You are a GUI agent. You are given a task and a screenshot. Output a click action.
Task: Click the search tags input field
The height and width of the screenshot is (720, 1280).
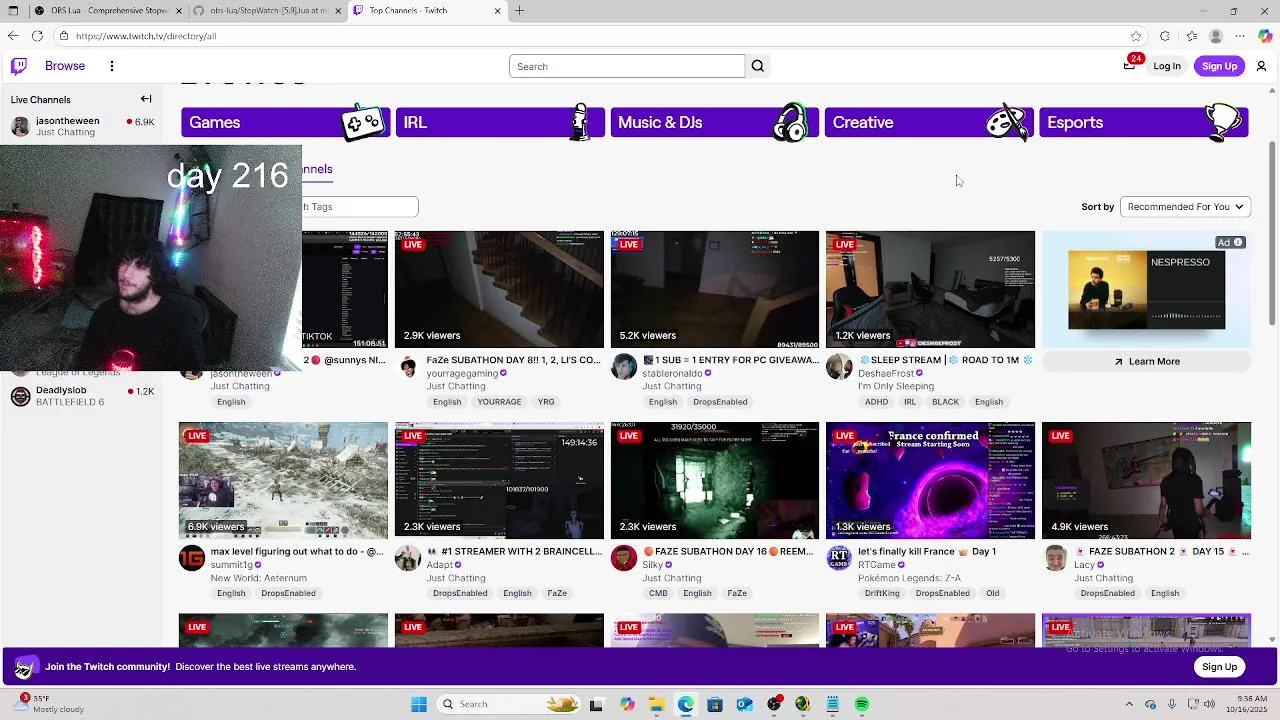360,207
